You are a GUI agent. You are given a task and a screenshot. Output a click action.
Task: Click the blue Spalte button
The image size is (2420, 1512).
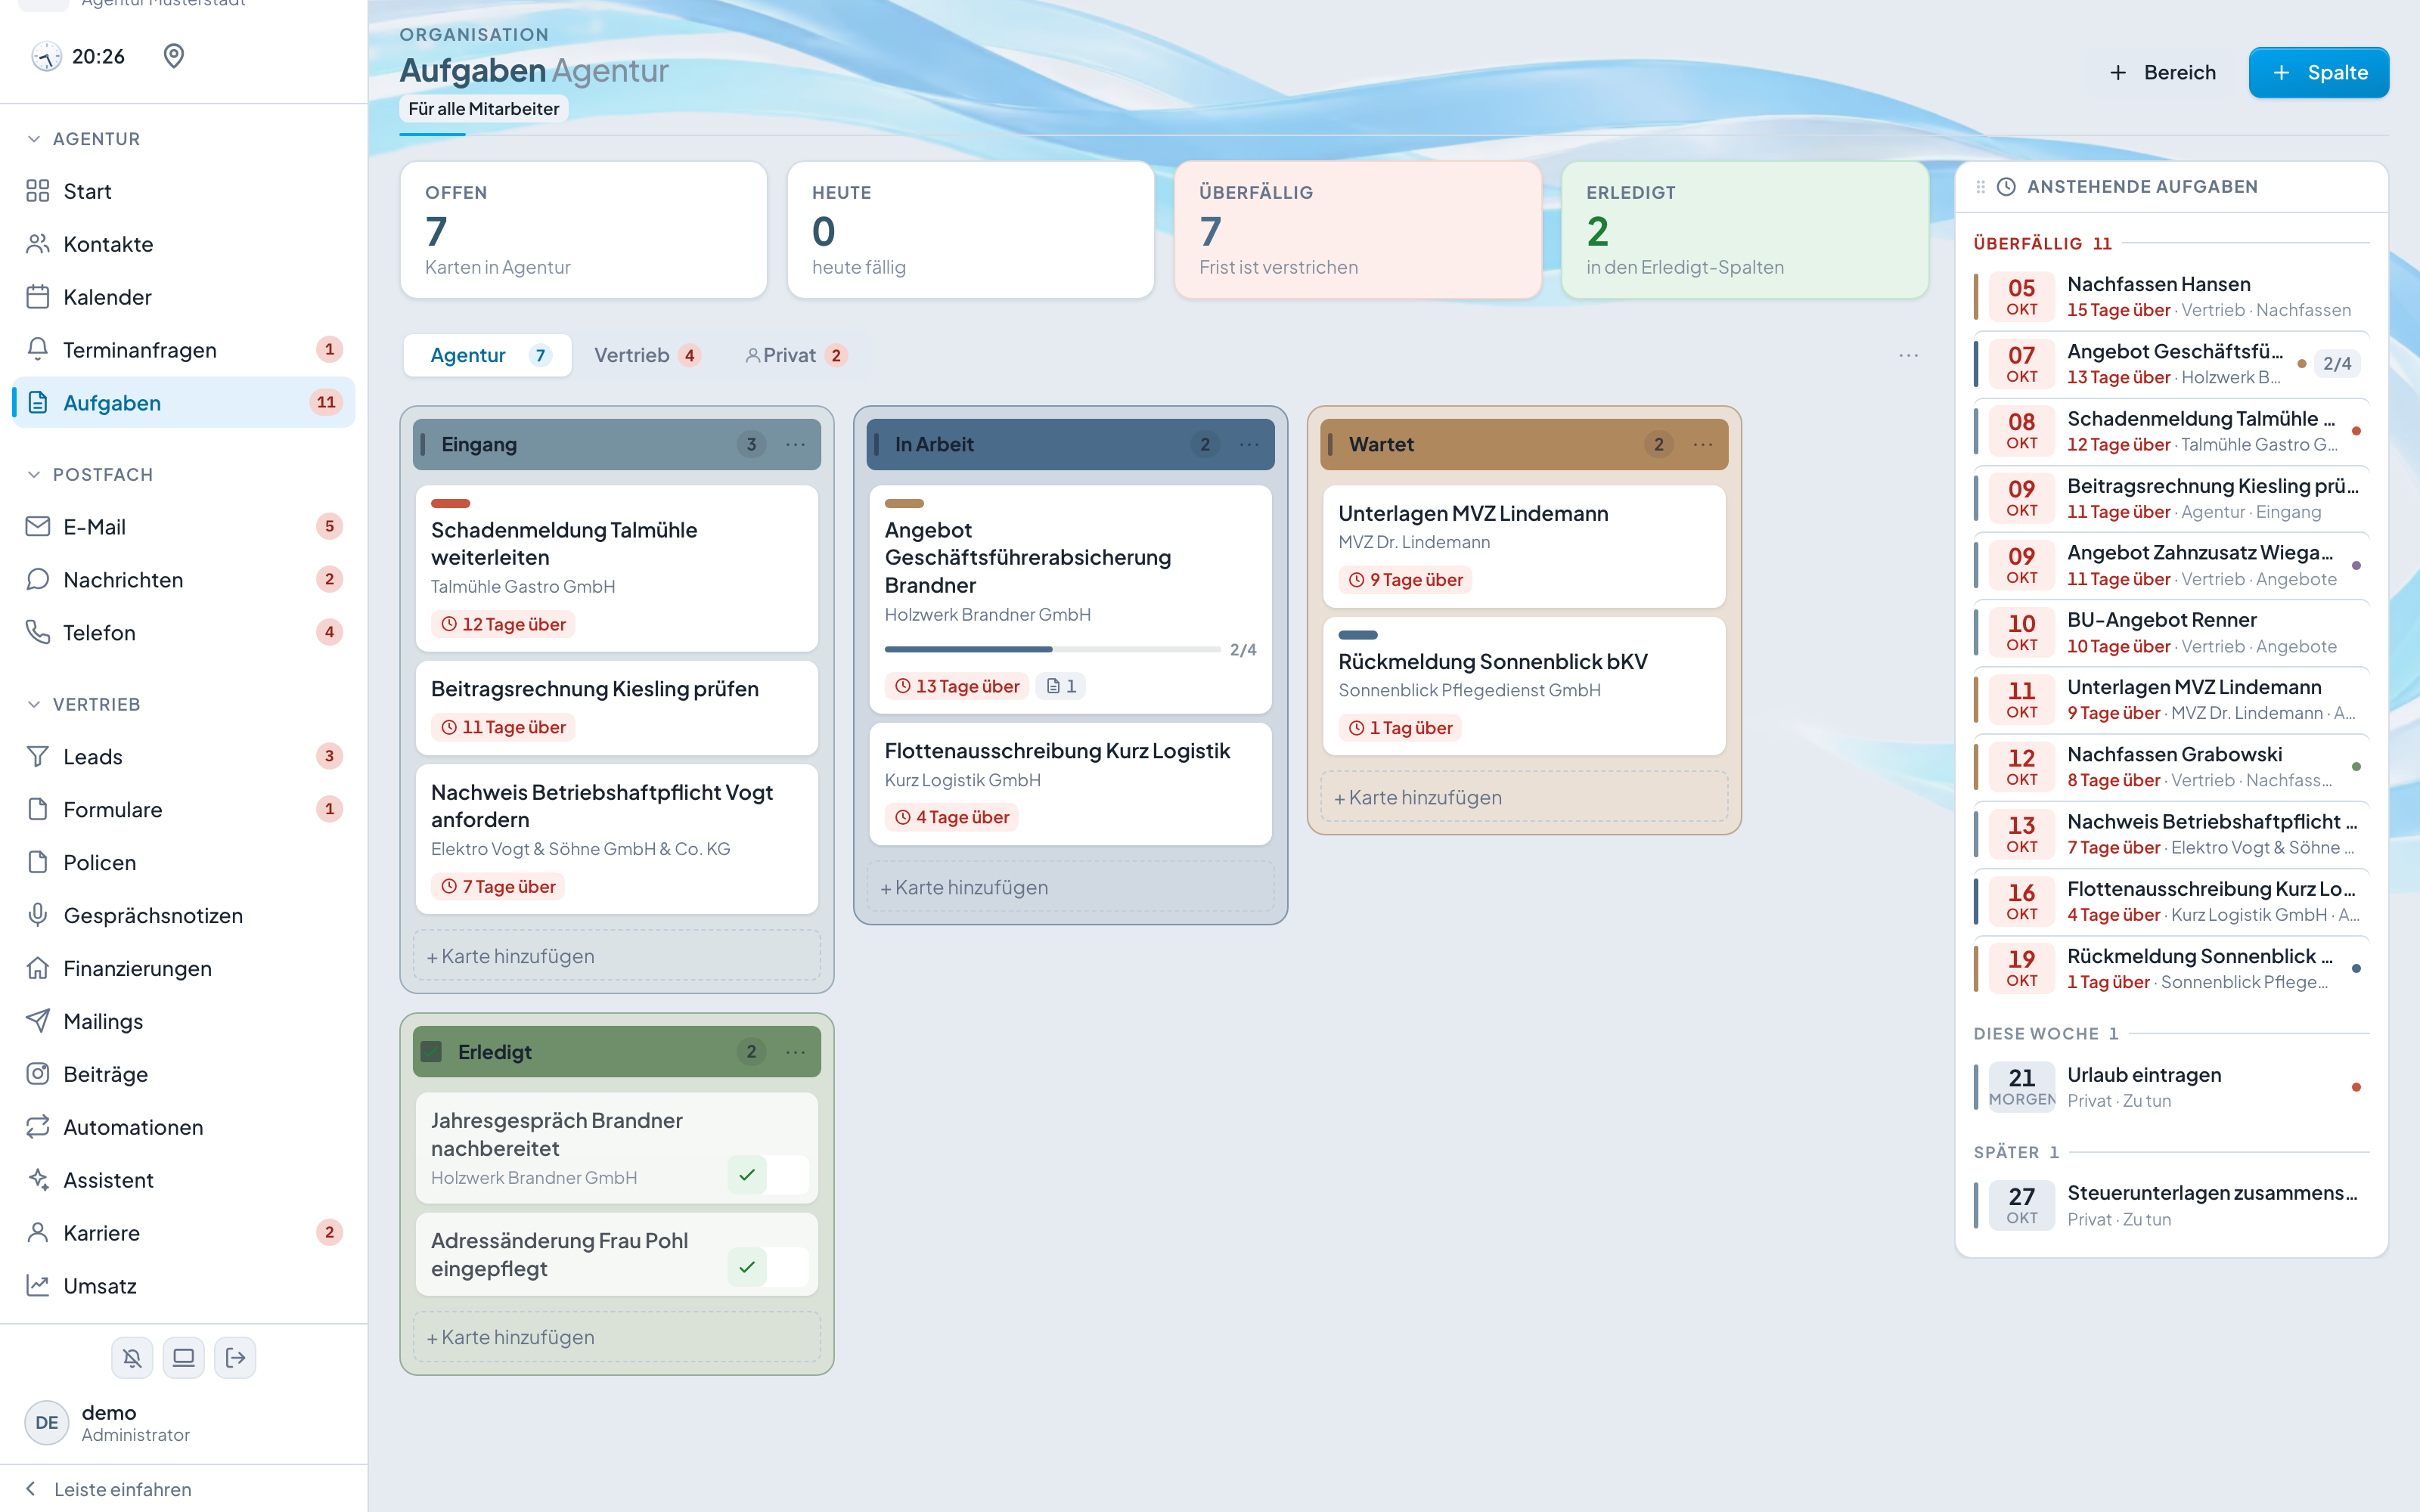[2318, 72]
